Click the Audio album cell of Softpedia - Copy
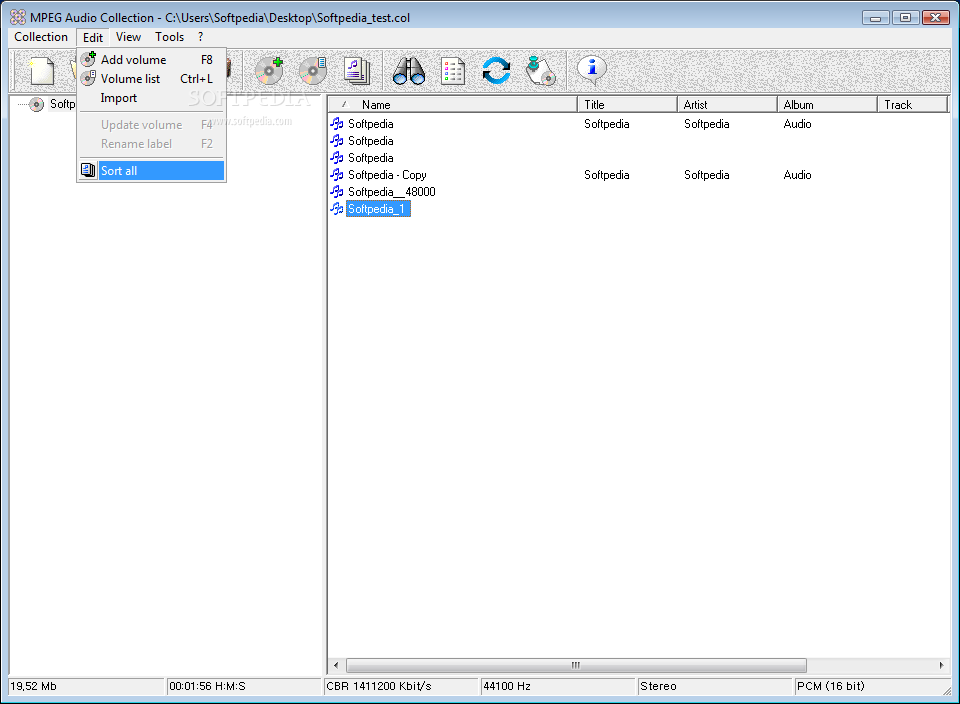Viewport: 960px width, 704px height. point(797,174)
